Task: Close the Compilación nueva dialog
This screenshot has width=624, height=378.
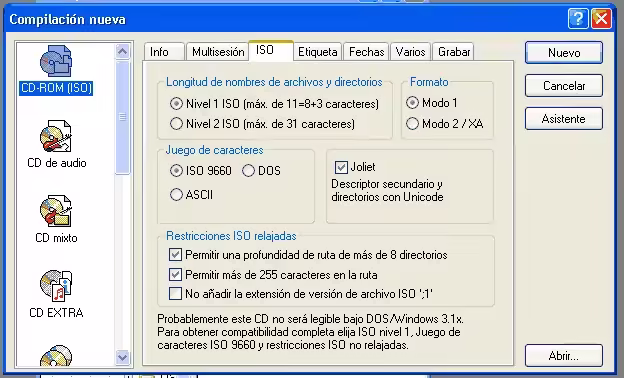Action: pyautogui.click(x=601, y=18)
